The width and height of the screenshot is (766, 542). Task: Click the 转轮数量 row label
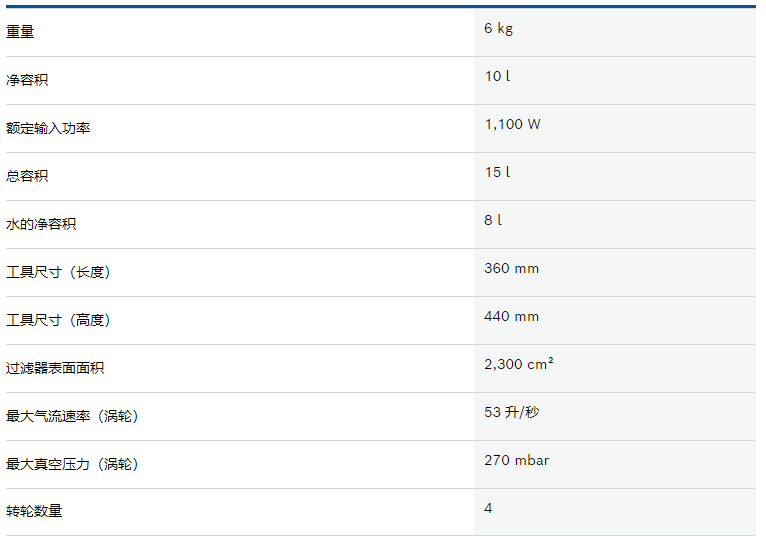(34, 511)
